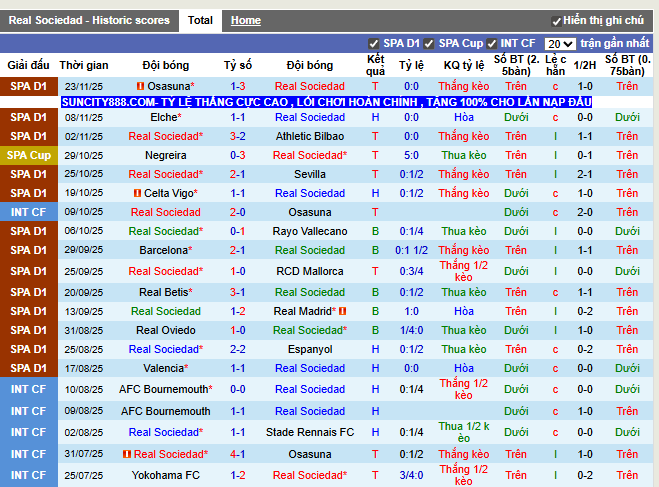This screenshot has height=487, width=659.
Task: Open RCD Mallorca team link
Action: pyautogui.click(x=310, y=271)
